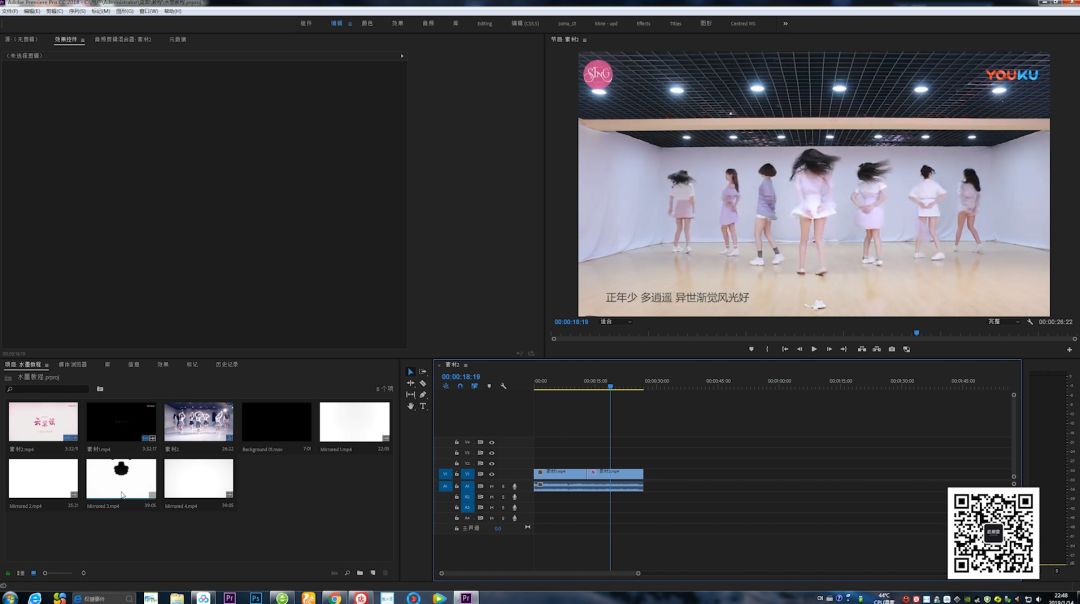Click timeline horizontal zoom scrollbar
This screenshot has height=604, width=1080.
pos(540,573)
